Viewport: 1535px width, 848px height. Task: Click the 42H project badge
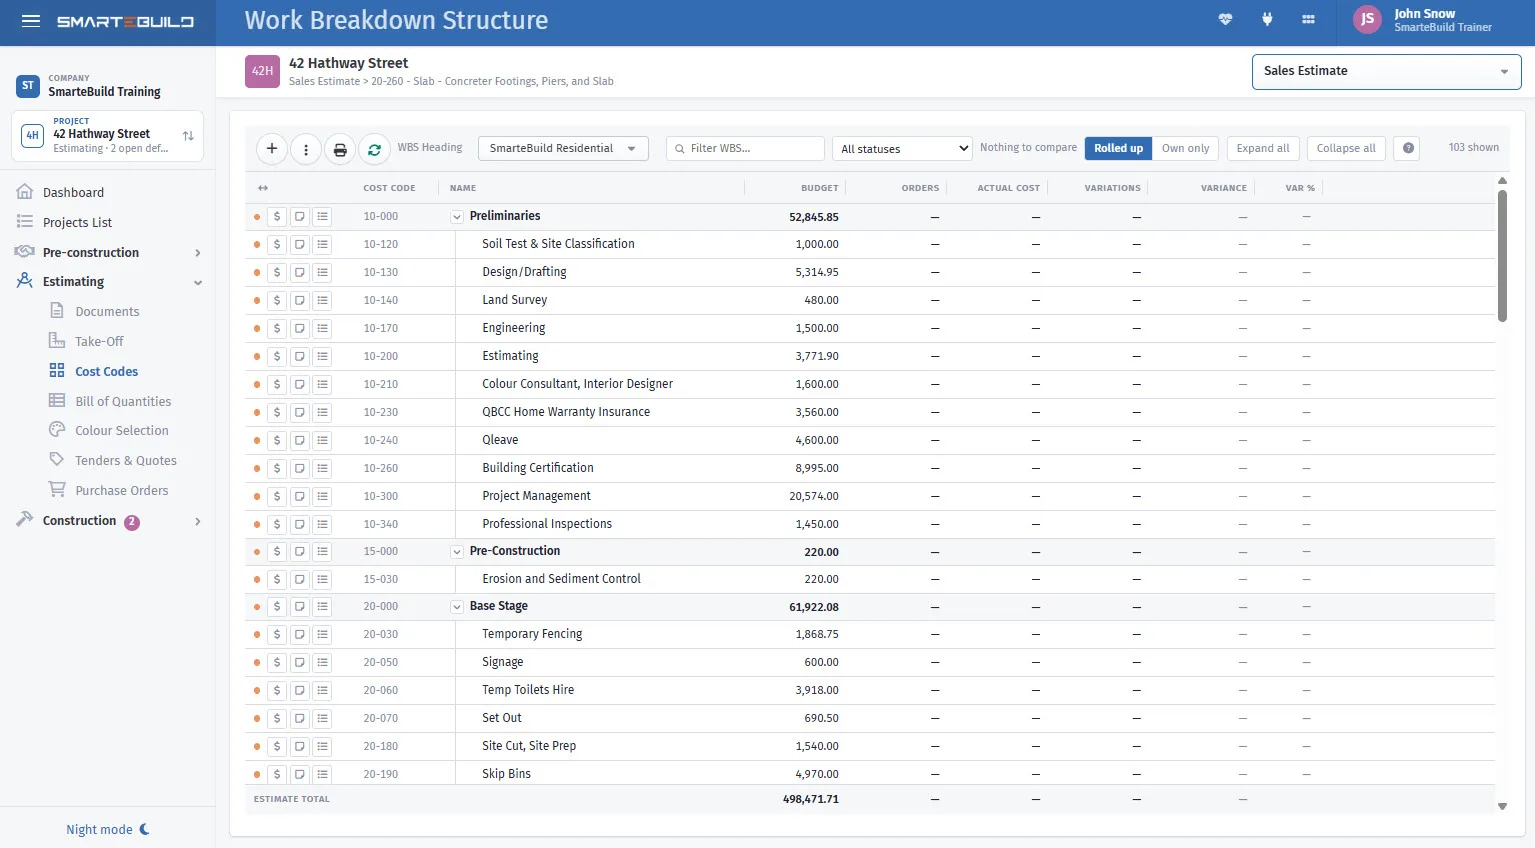click(x=262, y=72)
